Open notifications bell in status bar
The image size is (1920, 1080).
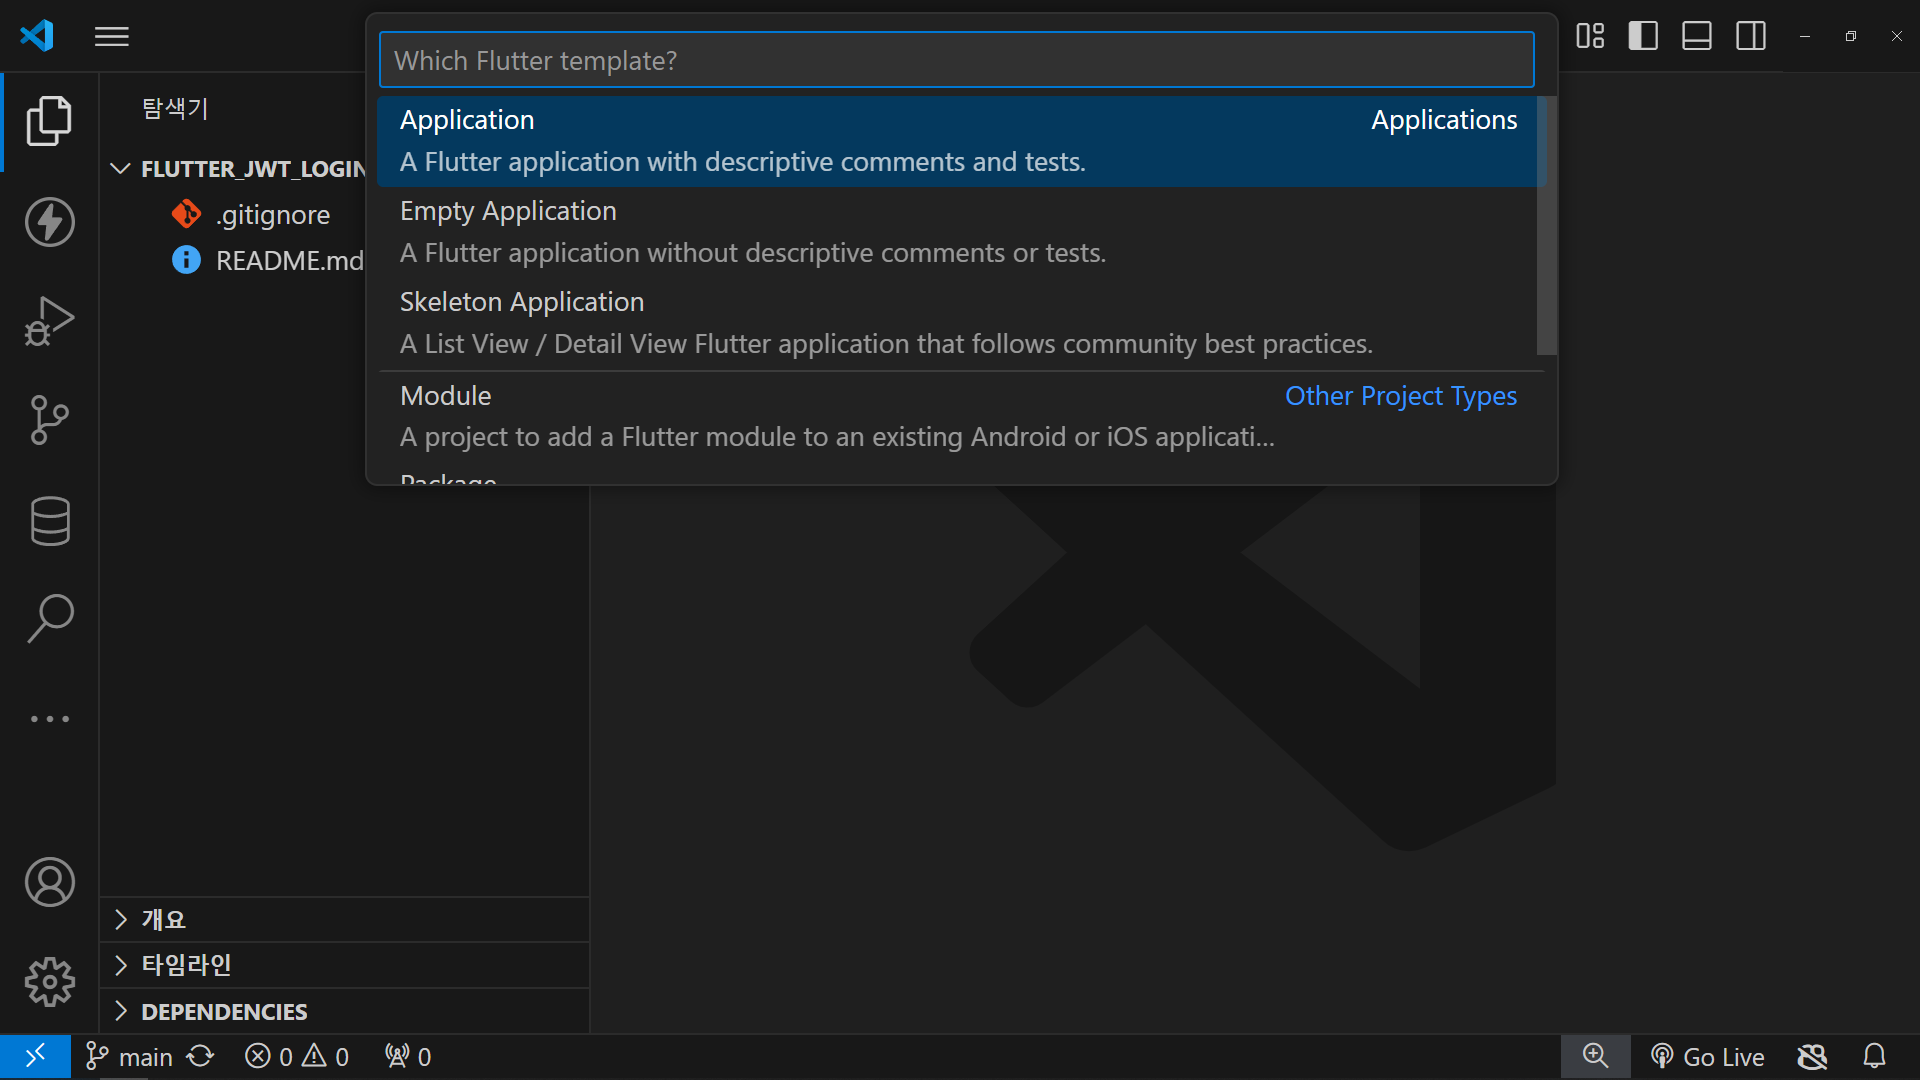pos(1875,1057)
